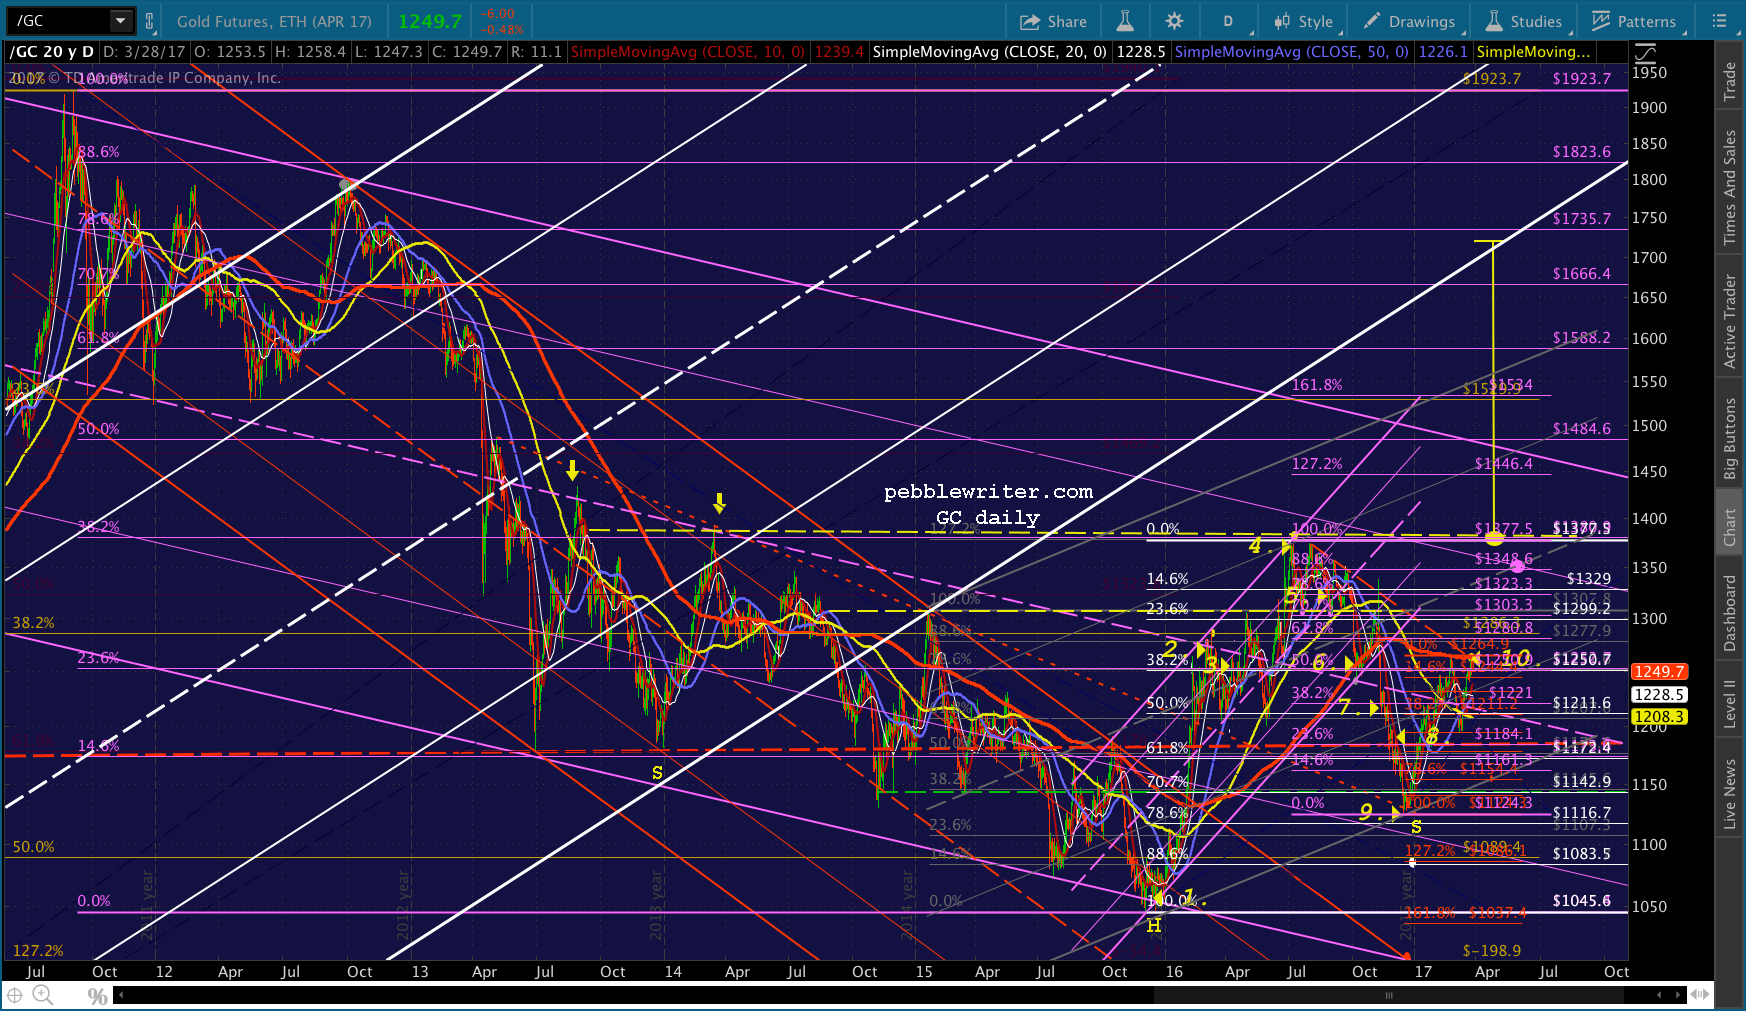Toggle the Active Trader side panel

click(1730, 321)
